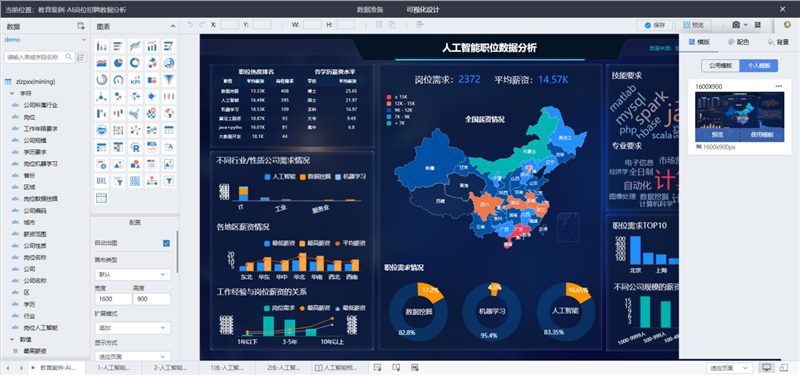The height and width of the screenshot is (375, 800).
Task: Switch to 个人模板 template toggle
Action: 759,65
